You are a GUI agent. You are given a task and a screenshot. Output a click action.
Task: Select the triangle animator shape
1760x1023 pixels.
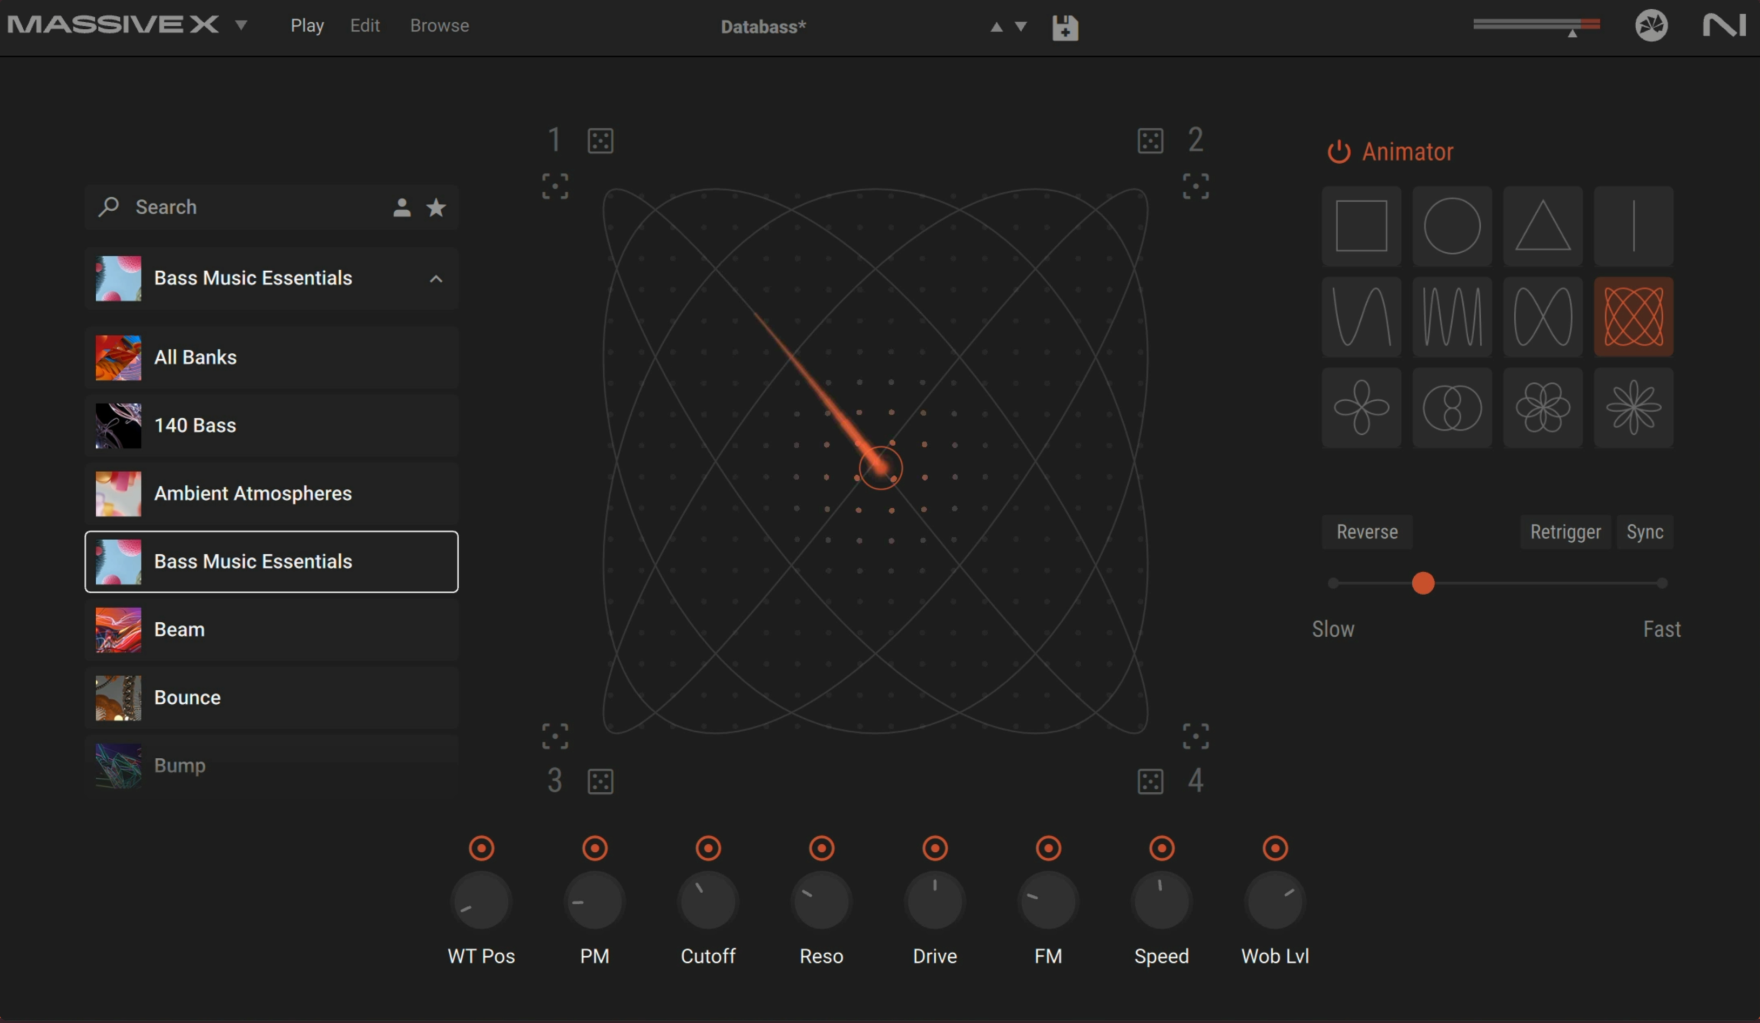point(1543,226)
